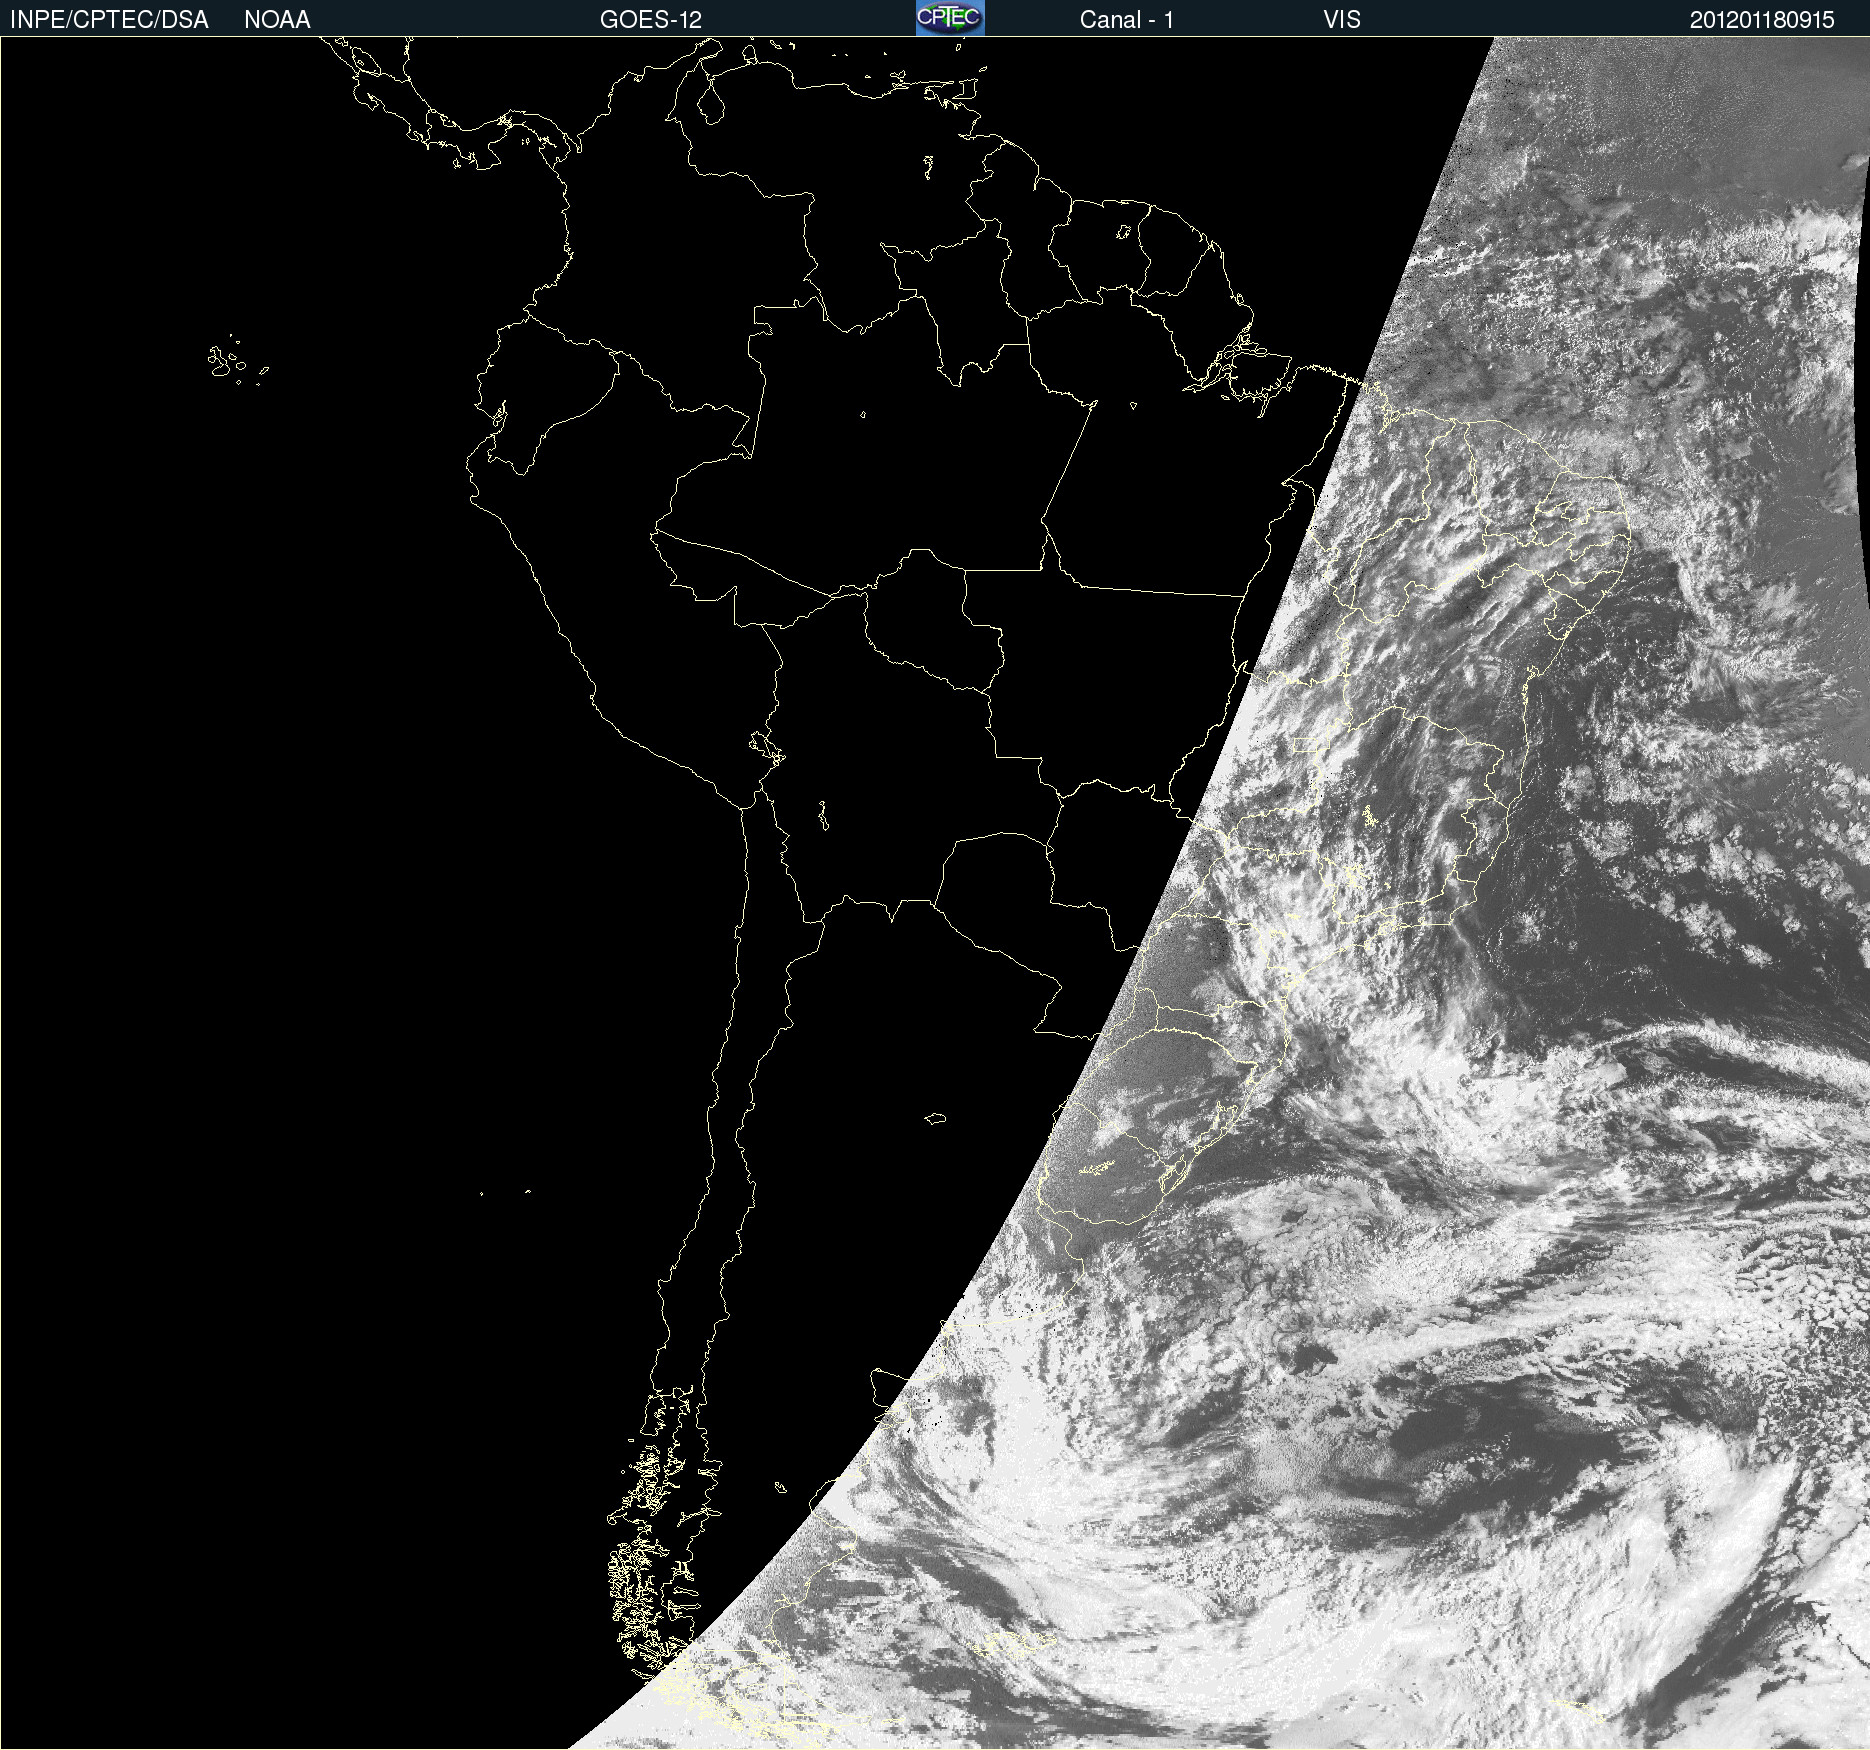Select the GOES-12 satellite label
The width and height of the screenshot is (1870, 1750).
651,20
